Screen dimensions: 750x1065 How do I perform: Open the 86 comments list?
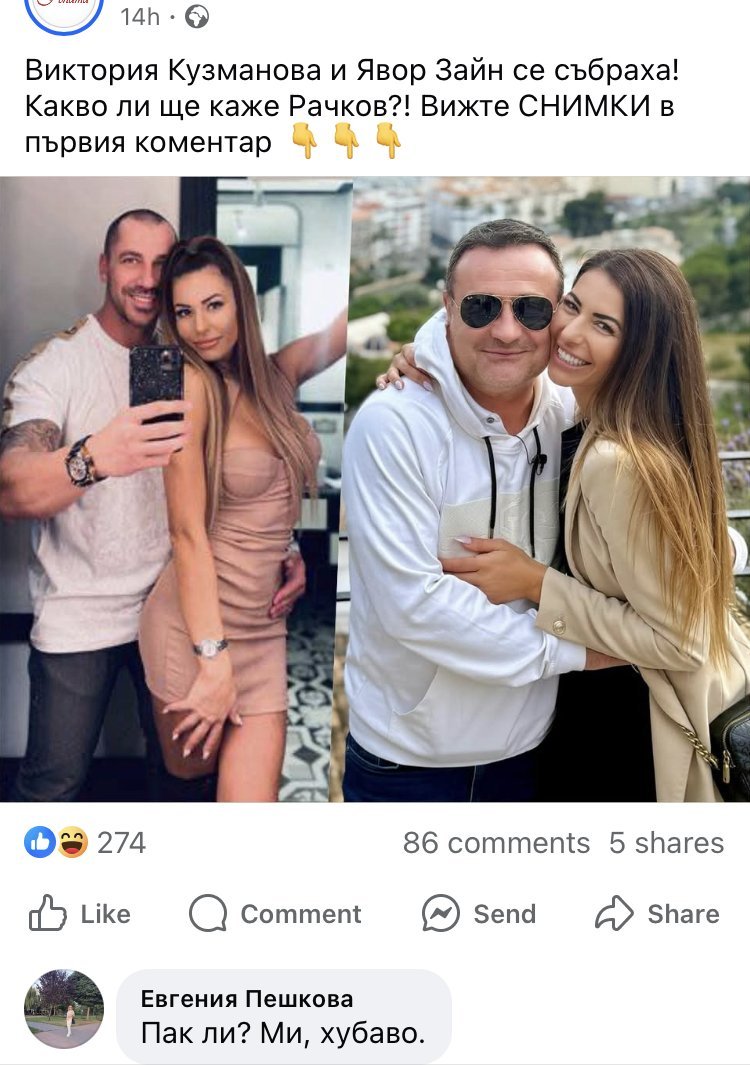(496, 843)
